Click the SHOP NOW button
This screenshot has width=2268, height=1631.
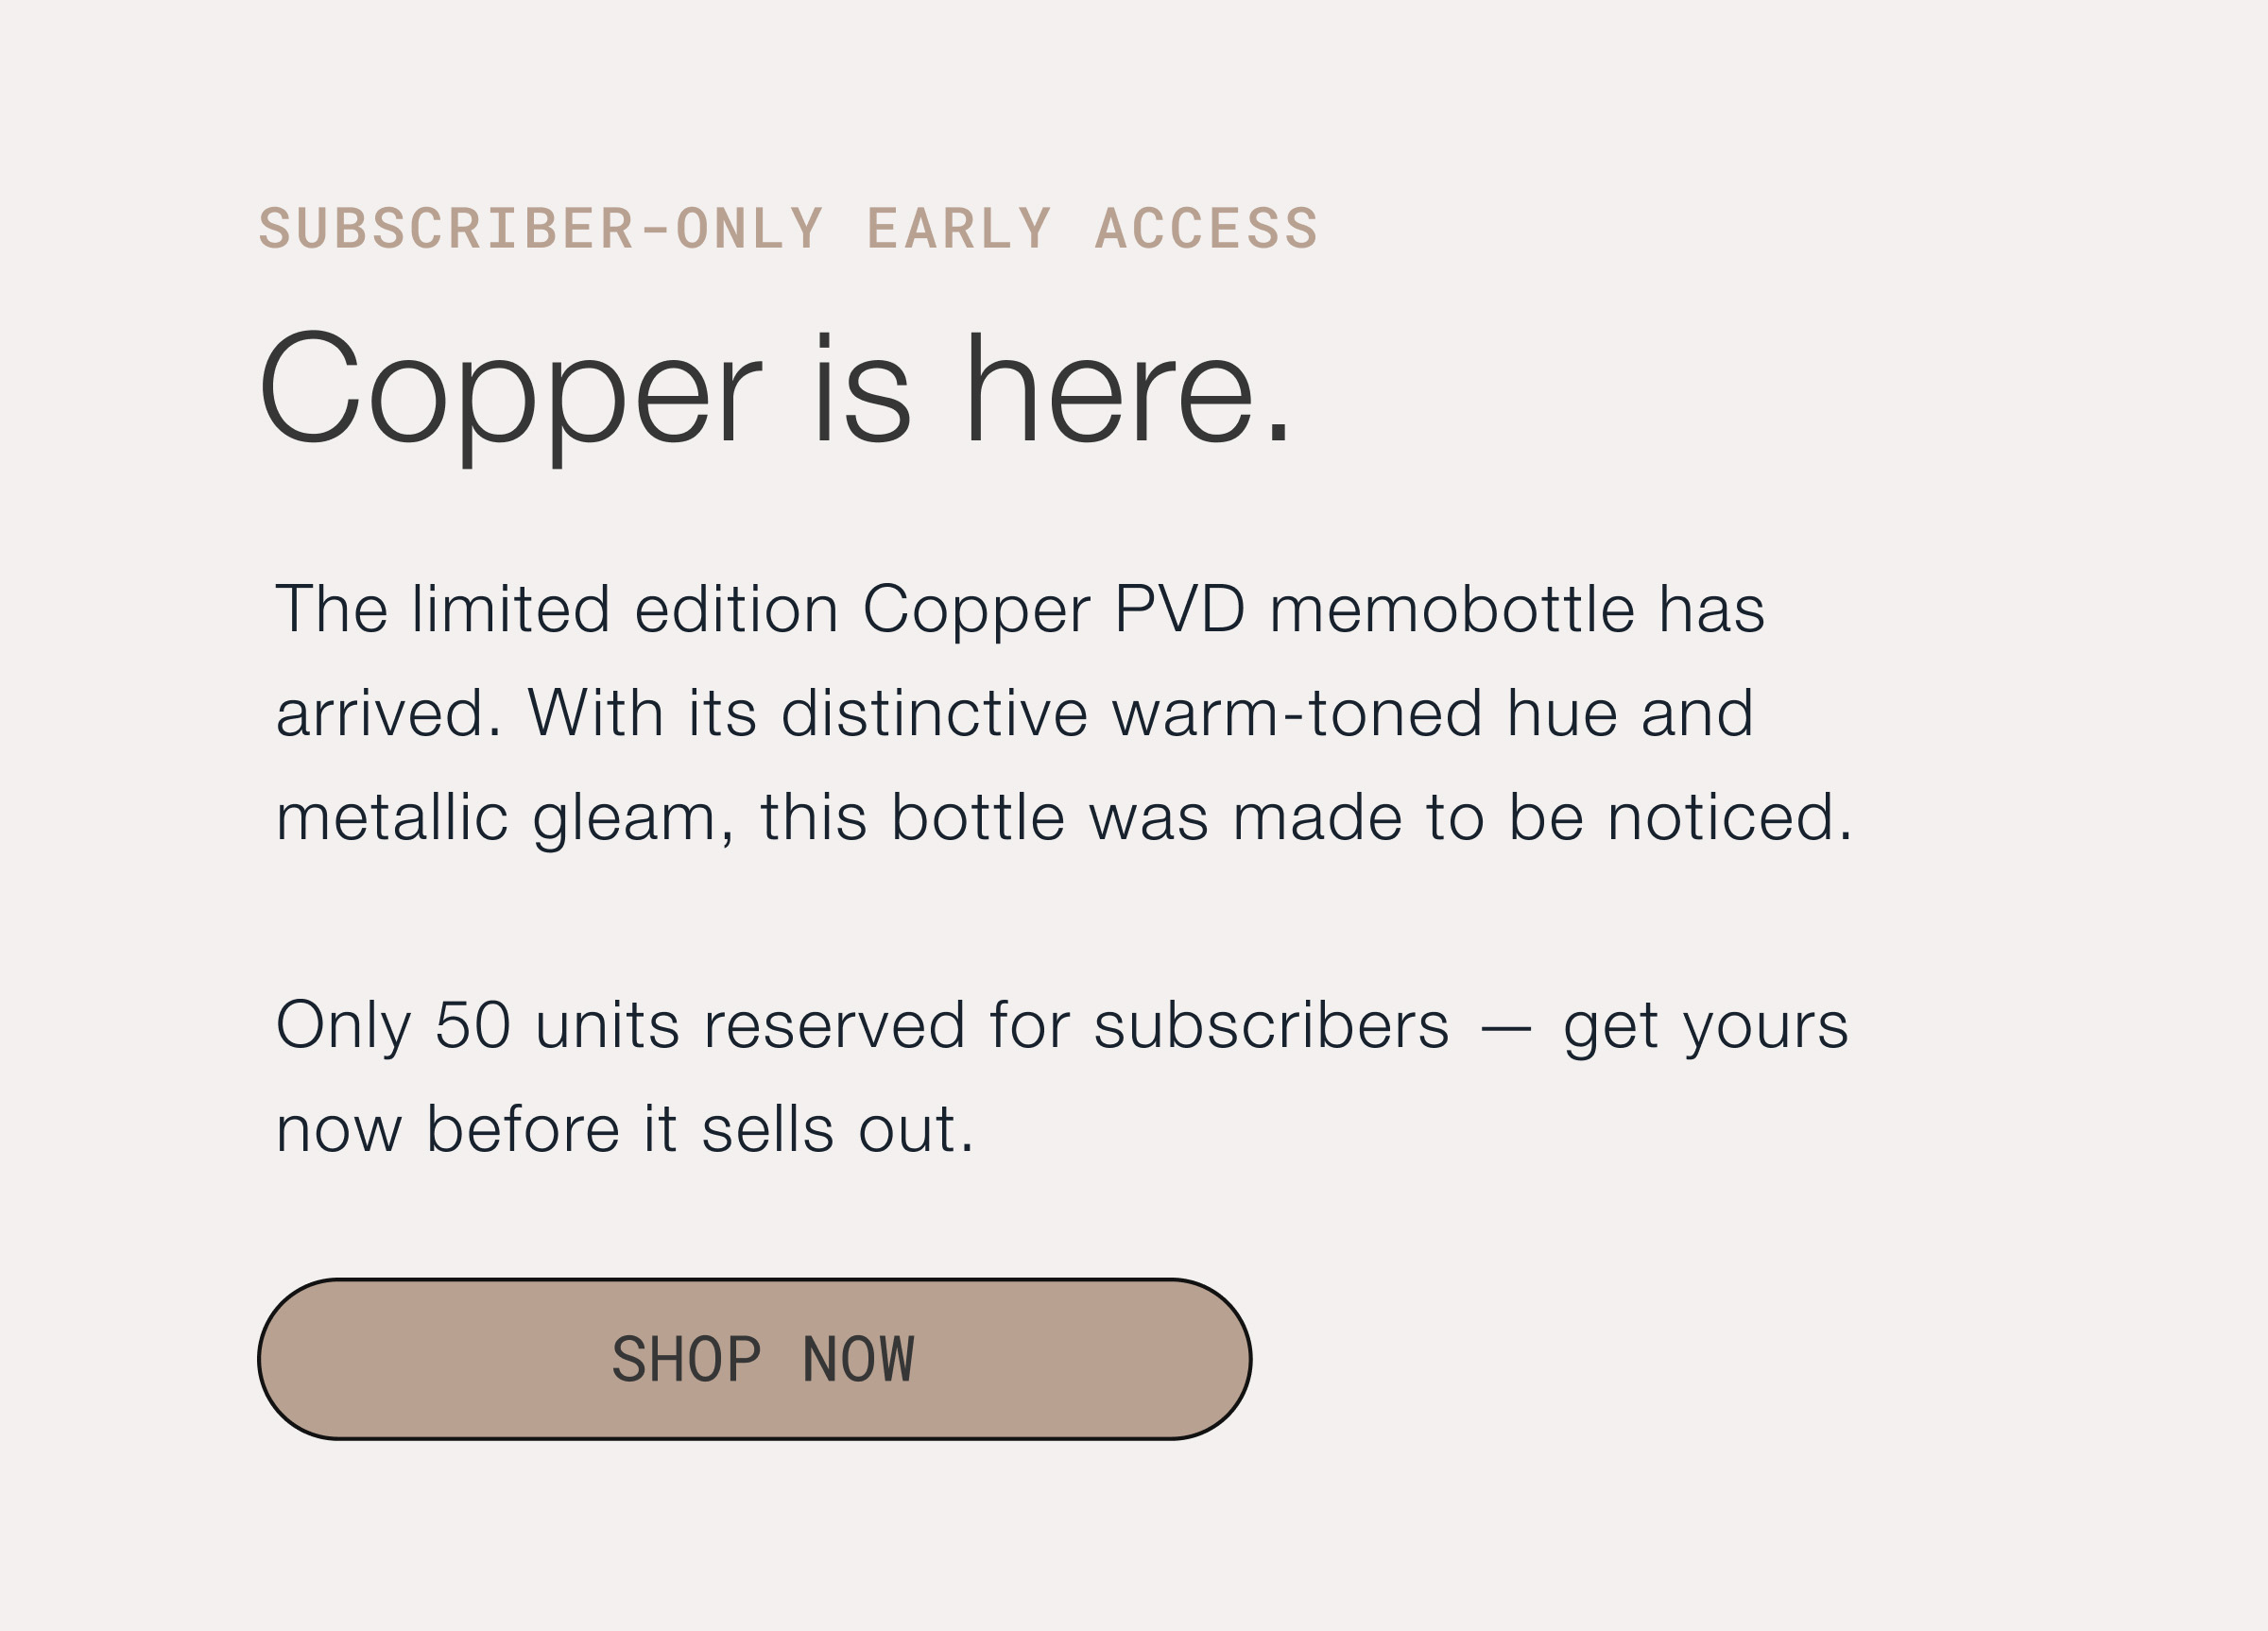755,1359
